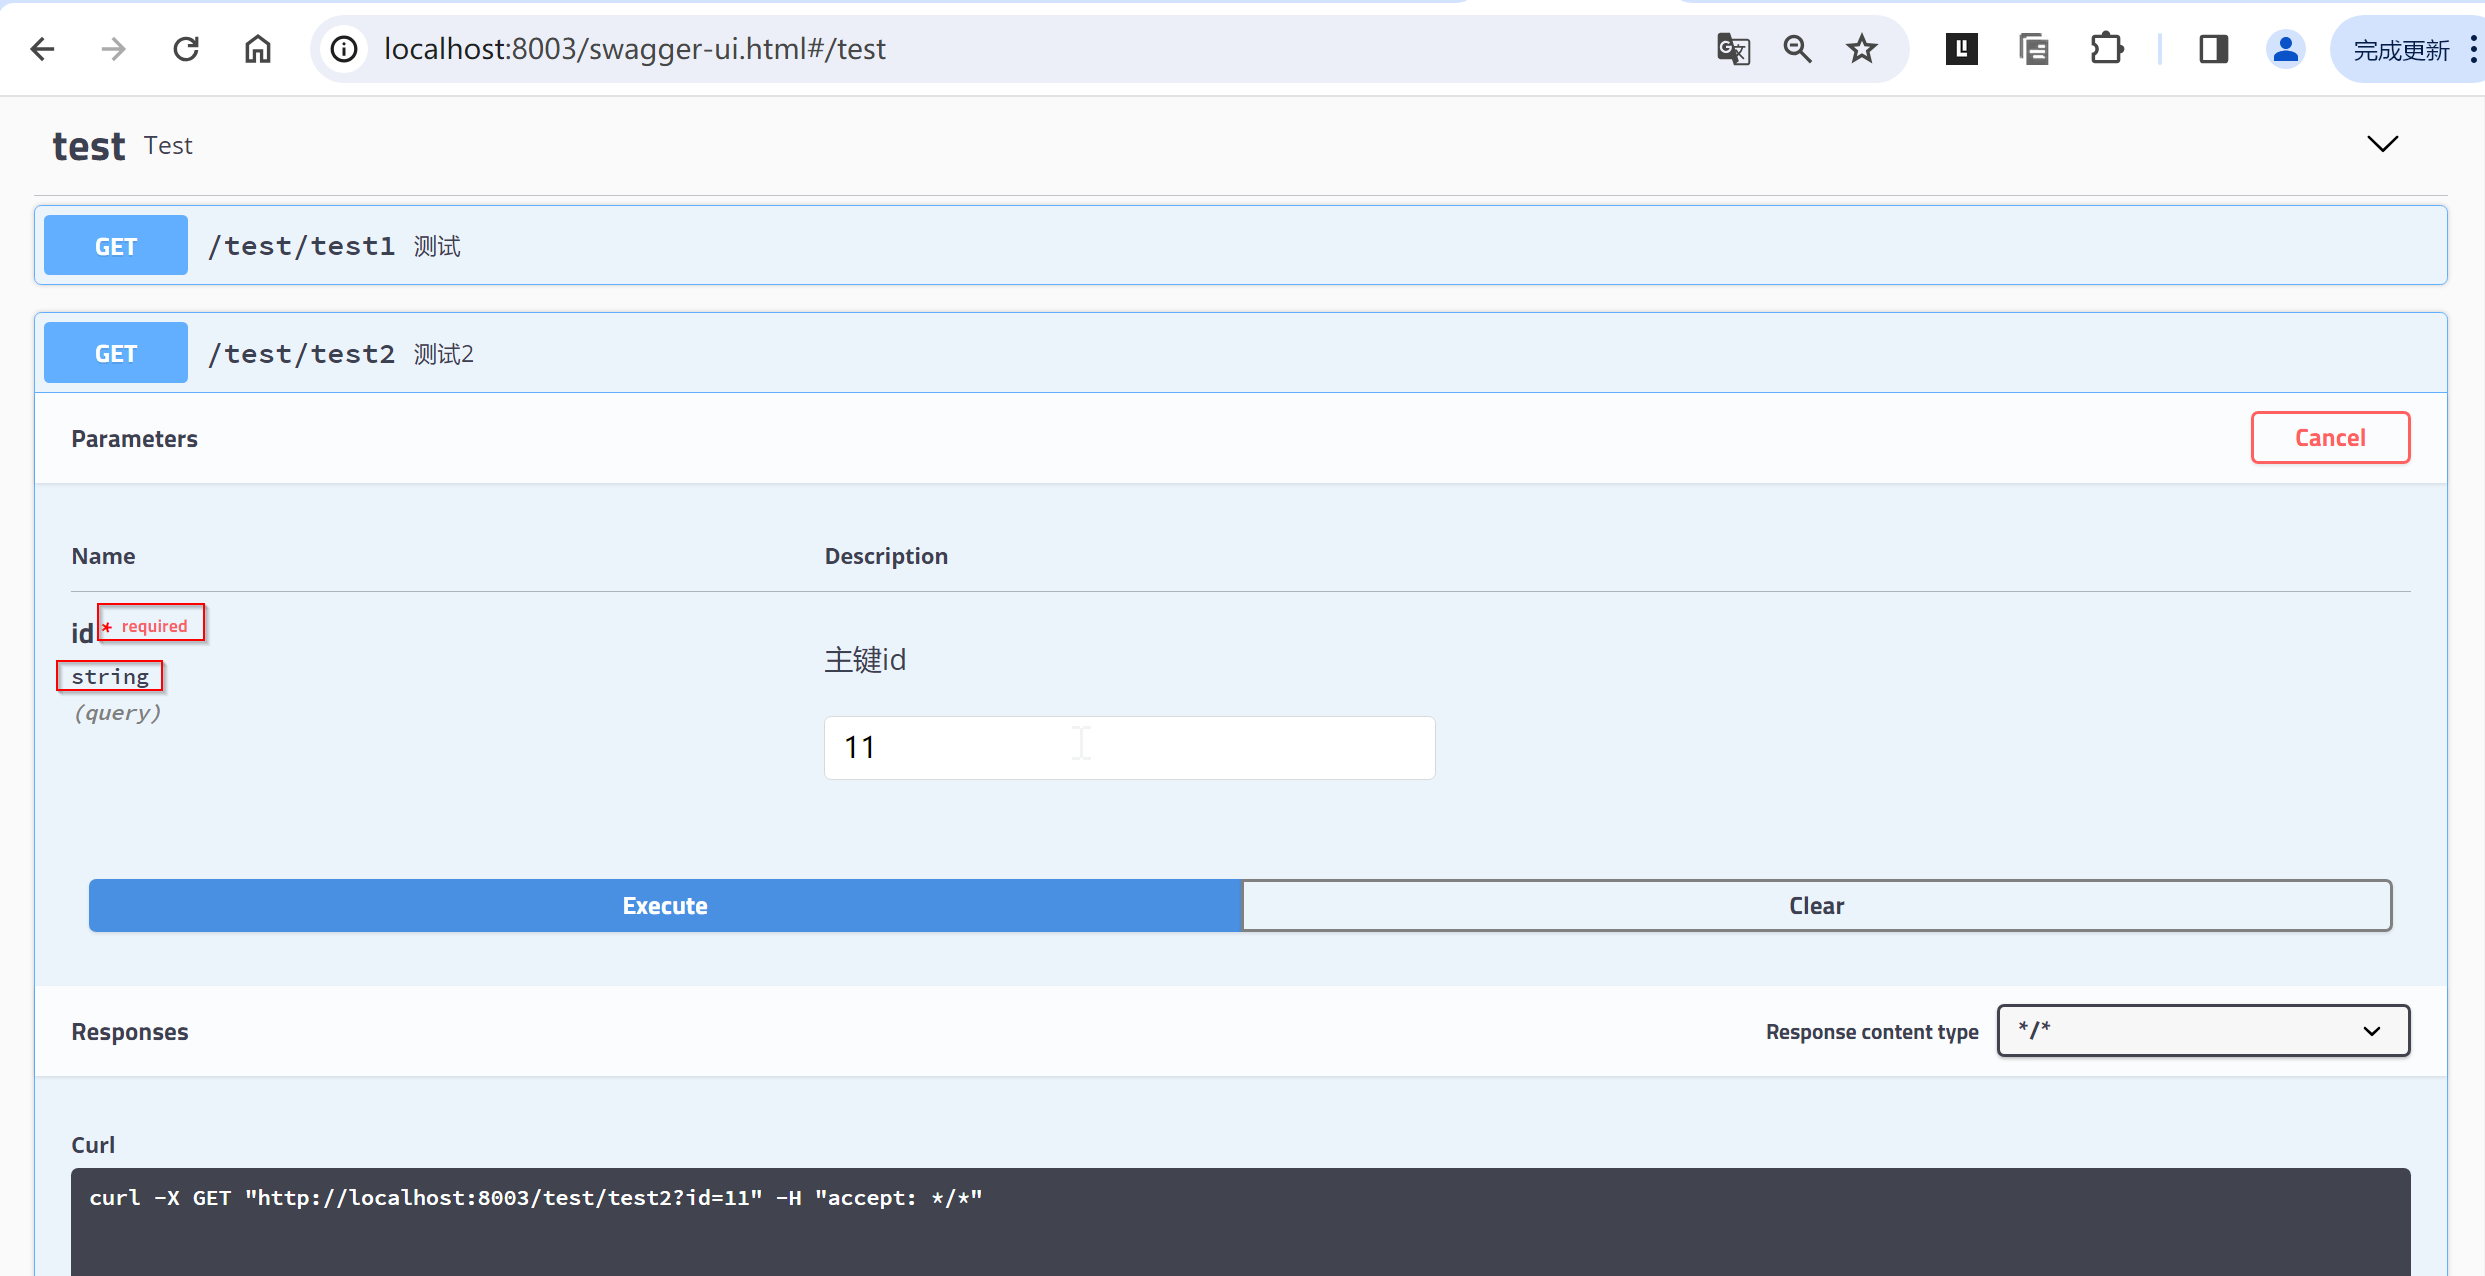Clear the request results
The width and height of the screenshot is (2485, 1276).
[x=1817, y=905]
